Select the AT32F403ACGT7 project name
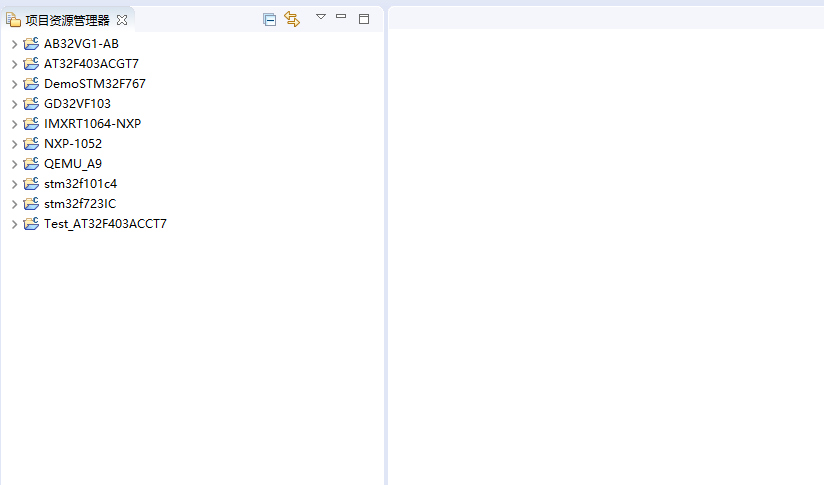This screenshot has width=824, height=485. 91,64
